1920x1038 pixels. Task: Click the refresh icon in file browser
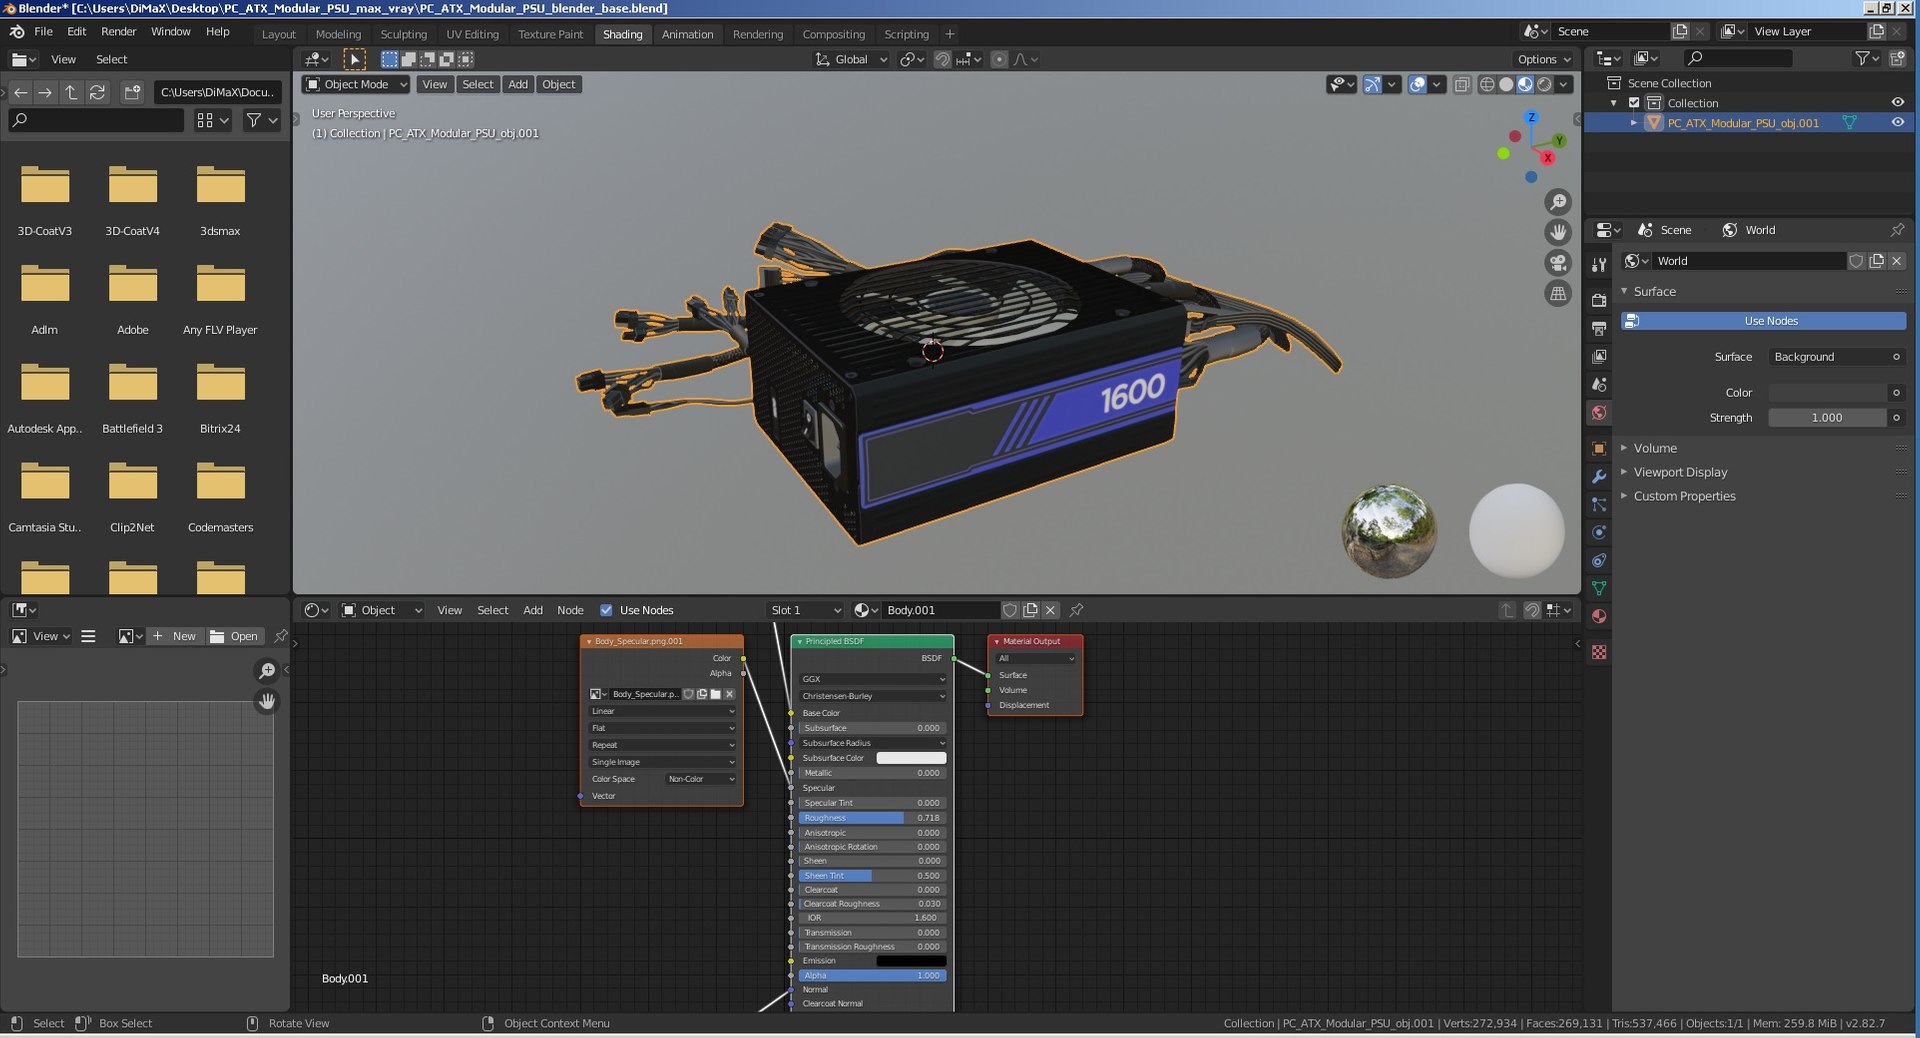tap(97, 92)
